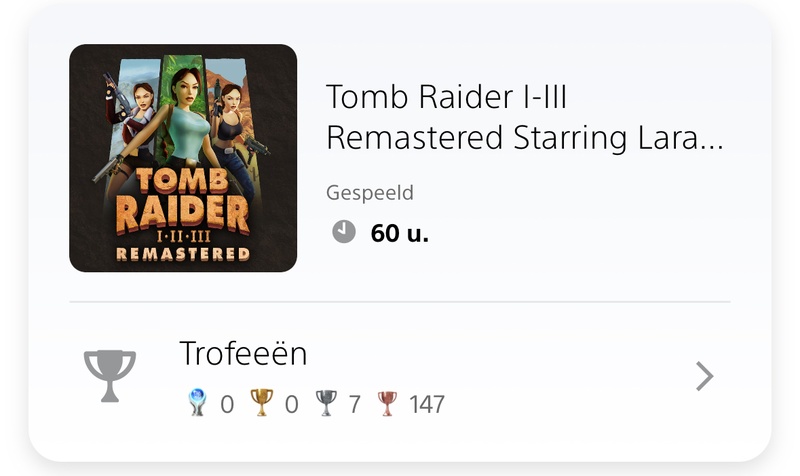
Task: Select the platinum trophy icon
Action: click(x=197, y=403)
